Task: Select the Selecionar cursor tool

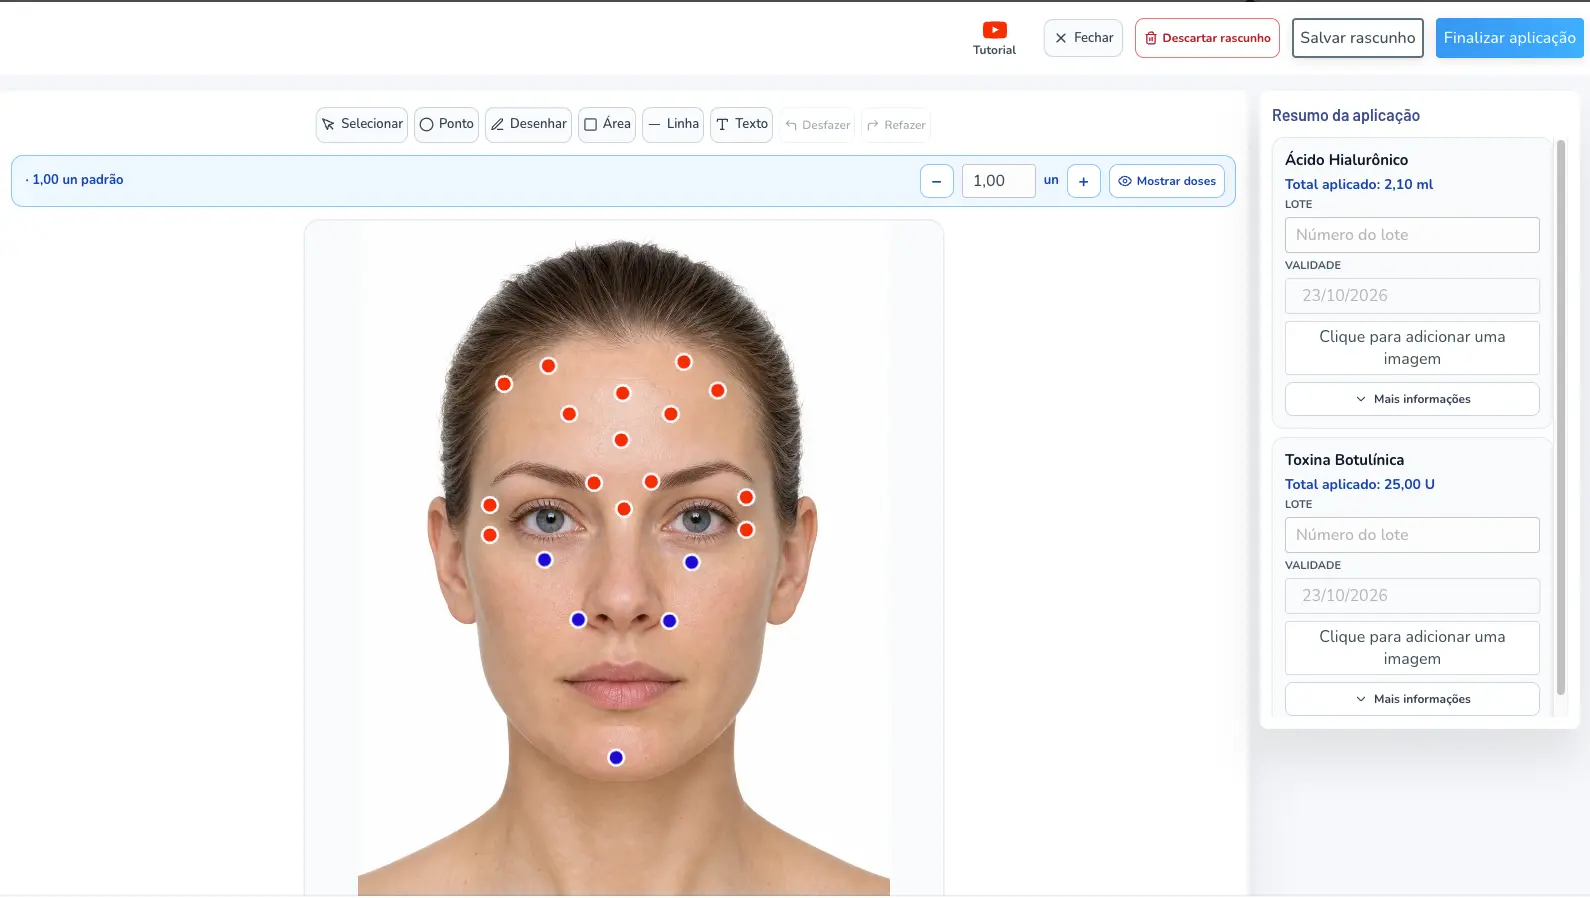Action: click(x=362, y=125)
